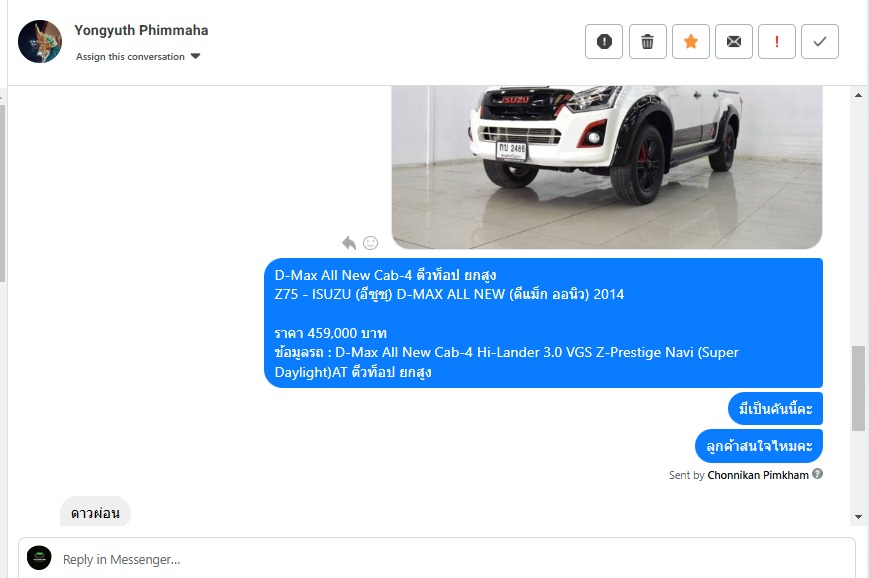Toggle the orange star follow-up icon
Viewport: 869px width, 578px height.
[691, 42]
